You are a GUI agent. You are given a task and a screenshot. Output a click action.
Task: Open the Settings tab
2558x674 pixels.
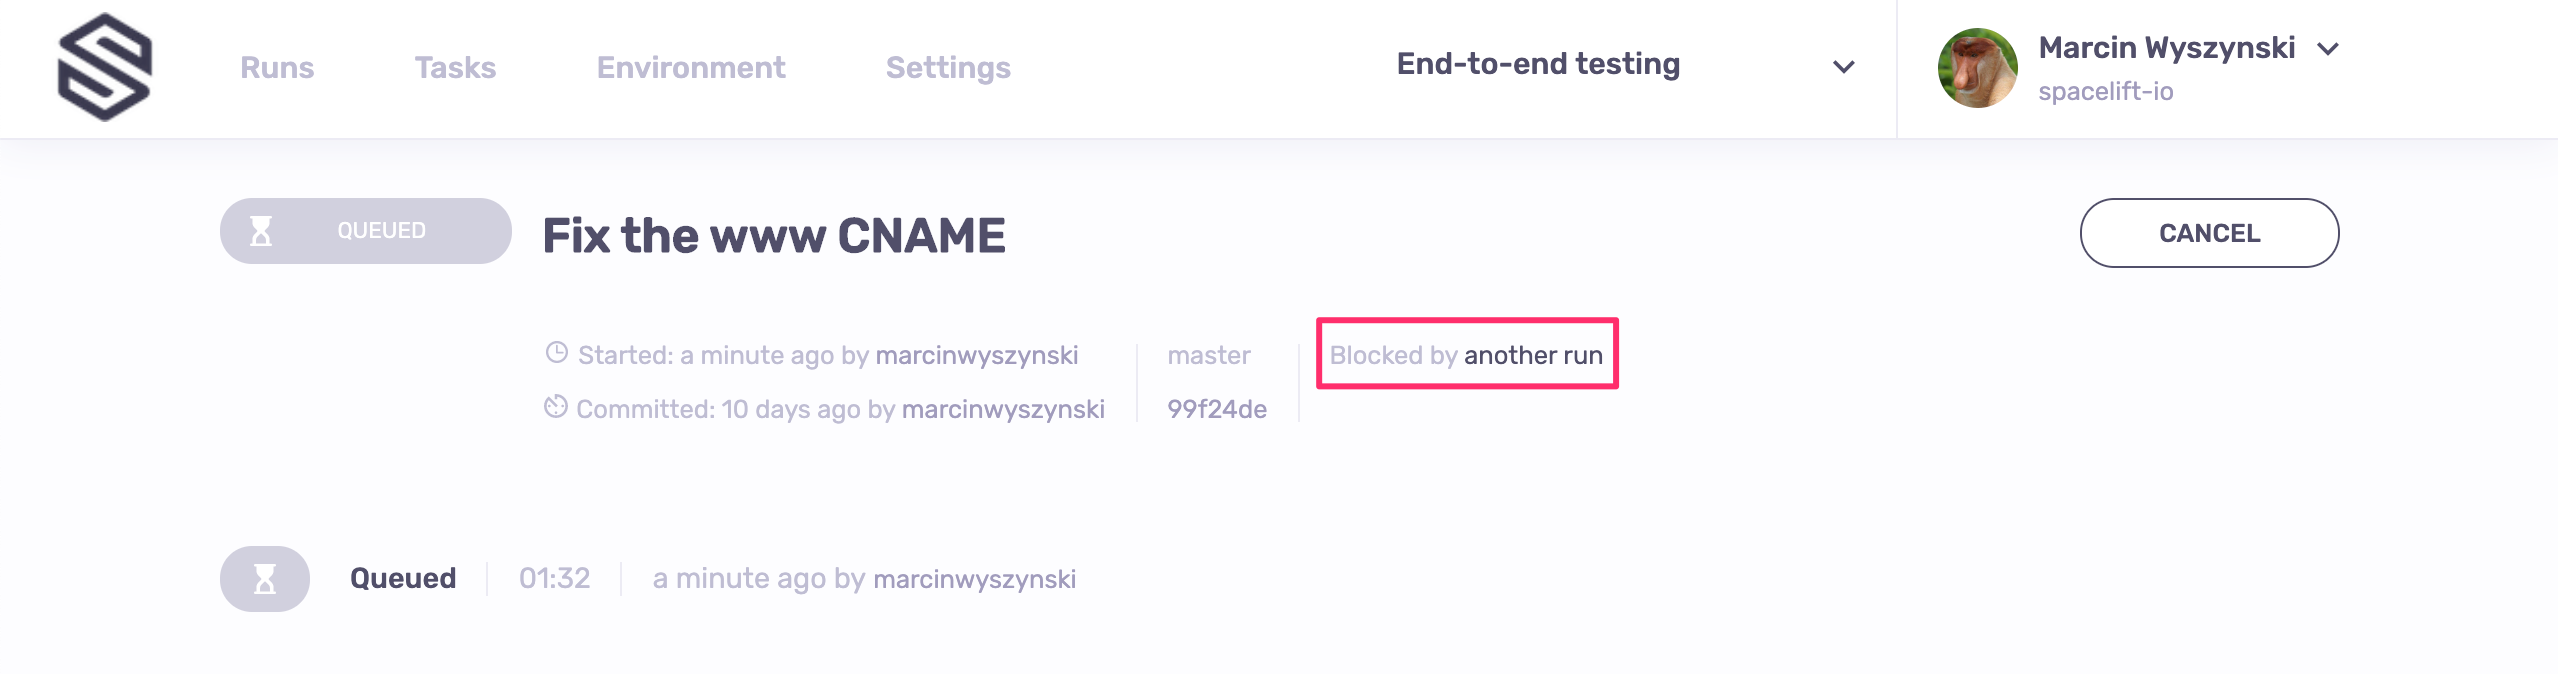(948, 67)
